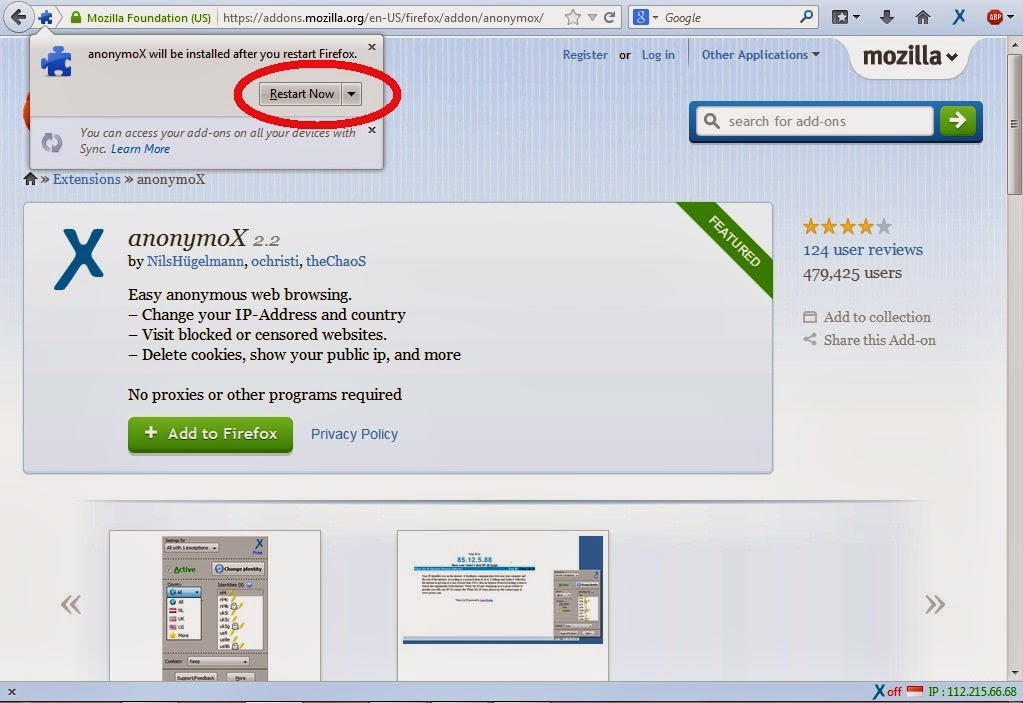
Task: Click the anonymoX X icon in toolbar
Action: click(x=959, y=18)
